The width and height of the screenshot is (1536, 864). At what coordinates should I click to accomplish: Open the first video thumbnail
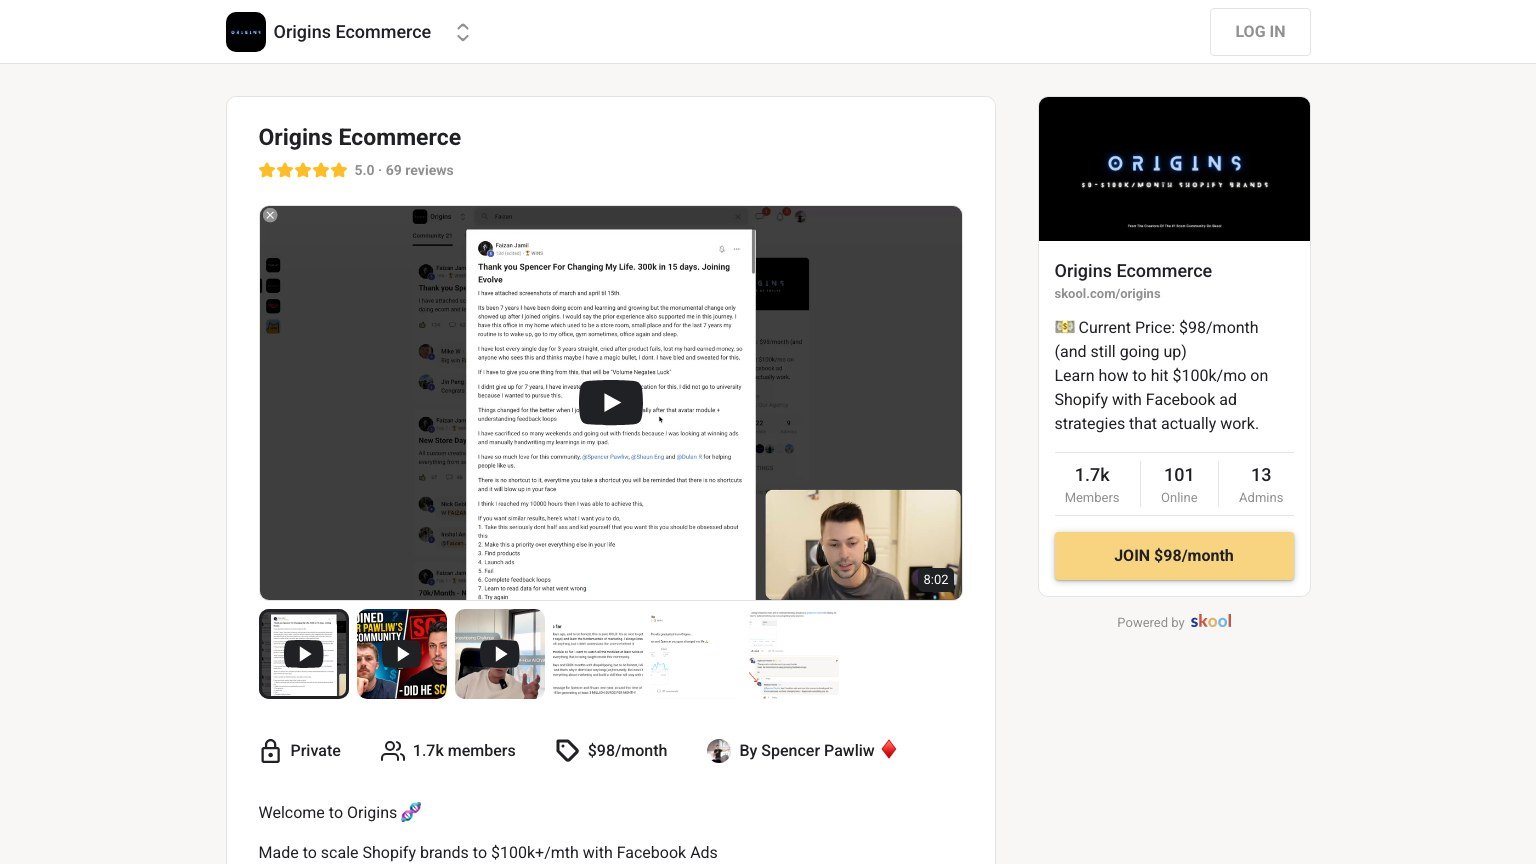(x=304, y=654)
